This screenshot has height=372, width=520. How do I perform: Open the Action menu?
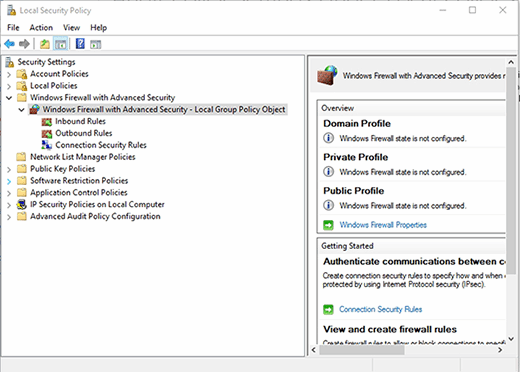(41, 28)
